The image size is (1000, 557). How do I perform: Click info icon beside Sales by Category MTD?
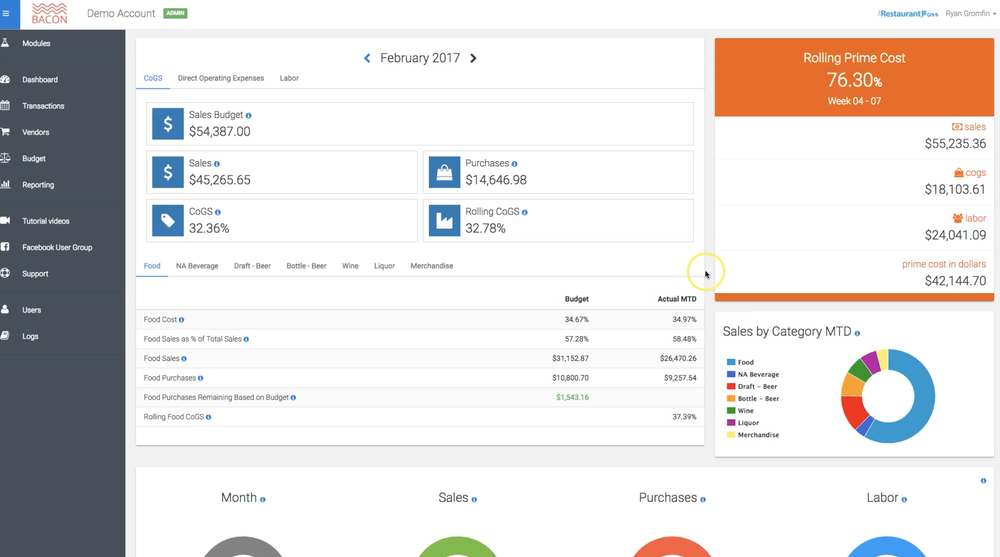tap(857, 333)
